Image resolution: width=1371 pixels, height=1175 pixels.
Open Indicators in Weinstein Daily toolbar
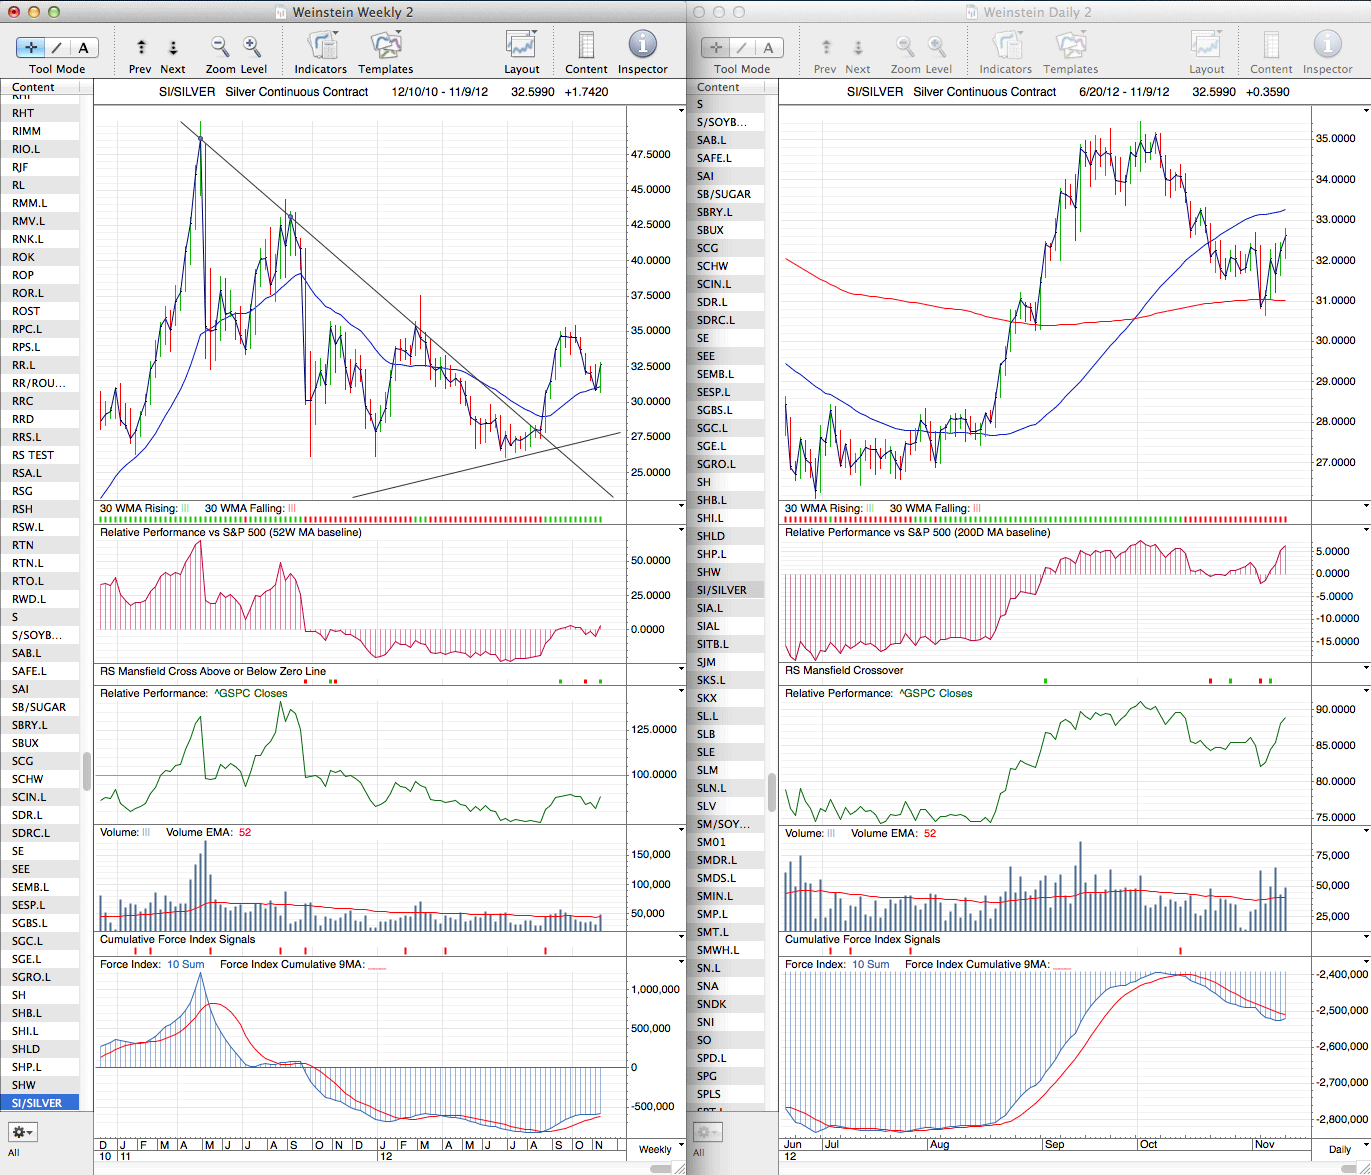[x=1006, y=45]
